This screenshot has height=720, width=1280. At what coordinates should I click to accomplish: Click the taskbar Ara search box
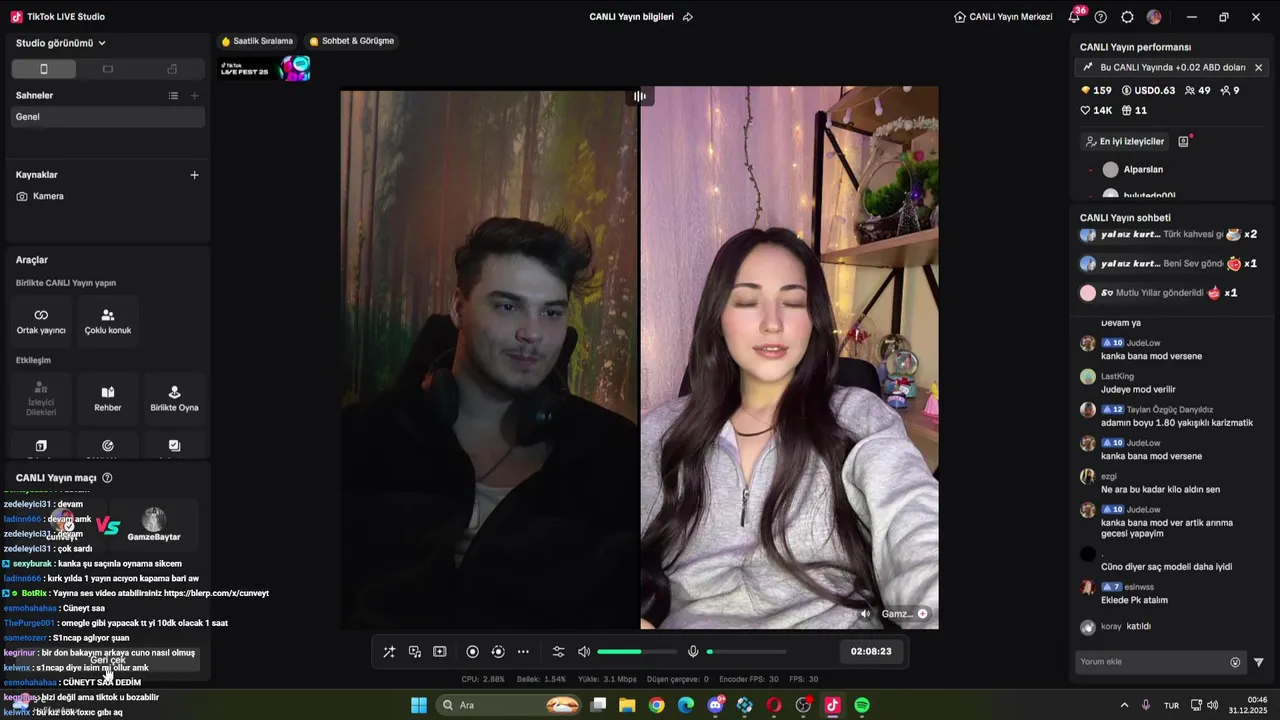click(508, 705)
